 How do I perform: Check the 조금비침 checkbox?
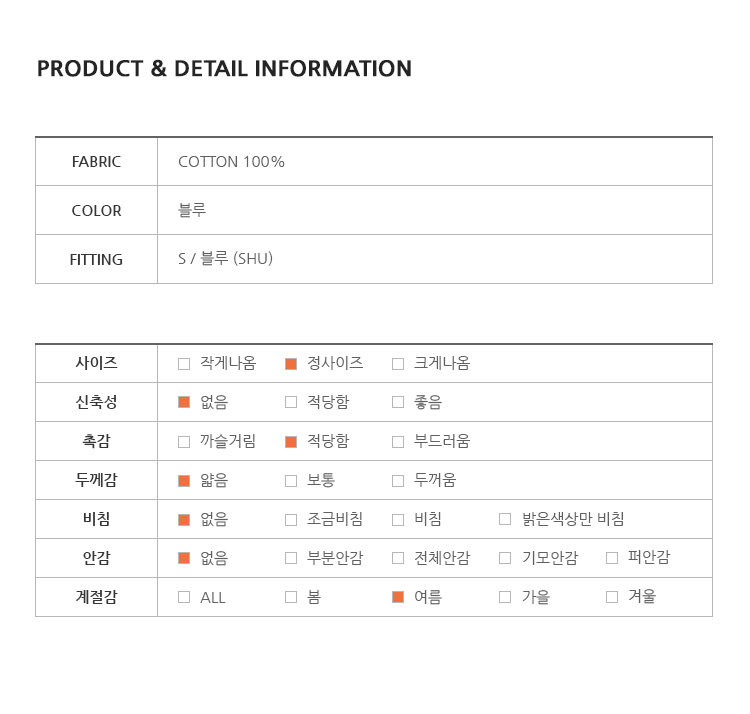coord(291,519)
